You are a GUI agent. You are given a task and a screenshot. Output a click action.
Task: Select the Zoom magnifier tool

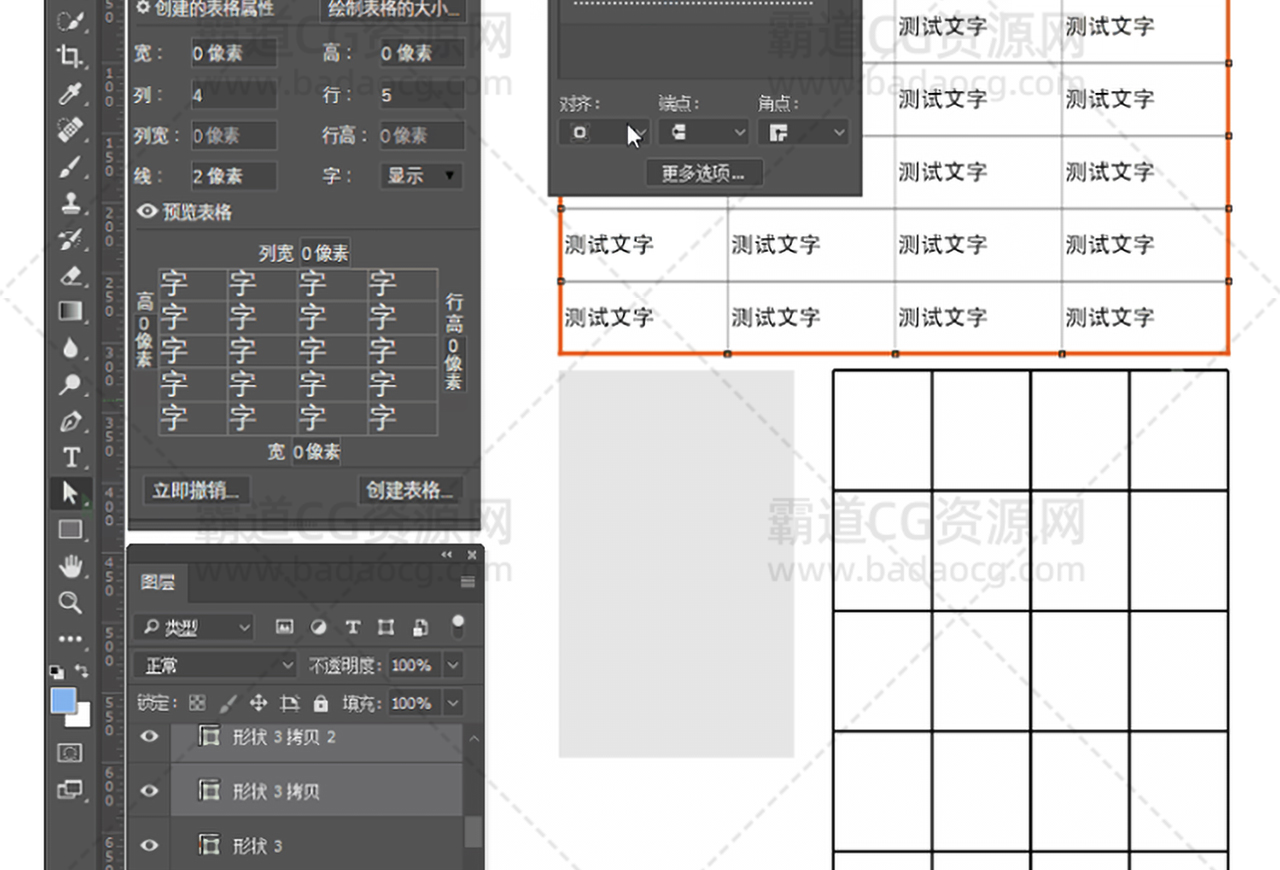point(70,602)
